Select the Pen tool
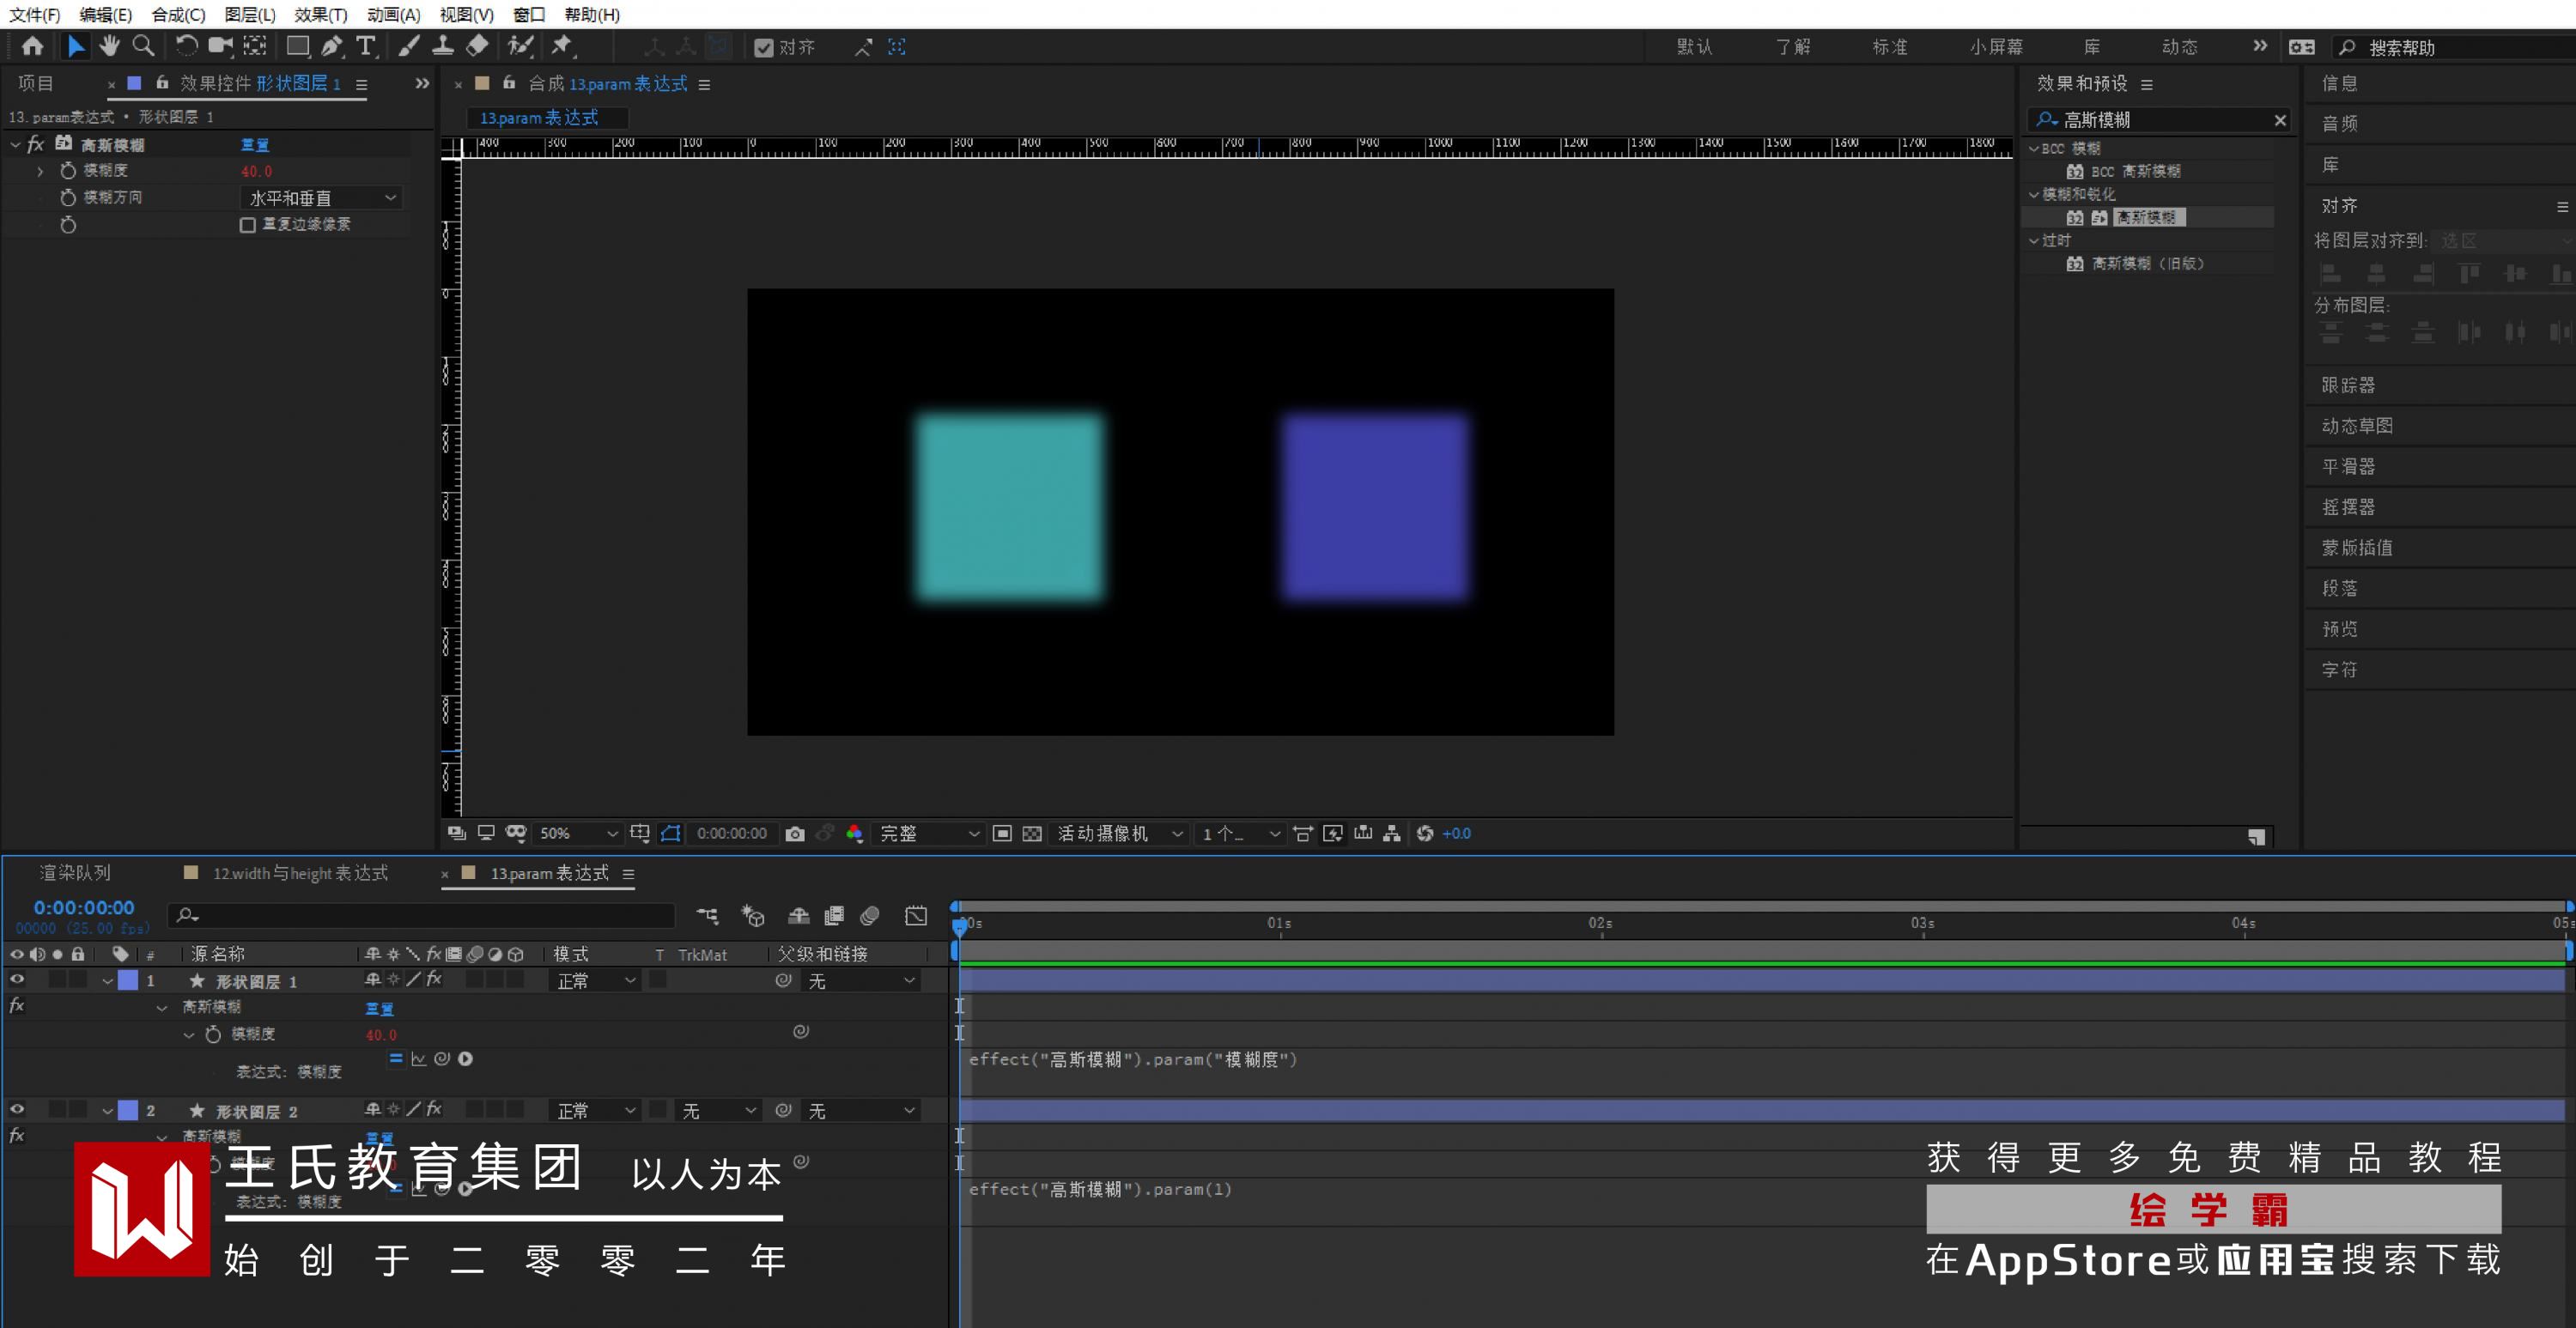This screenshot has height=1328, width=2576. [332, 46]
